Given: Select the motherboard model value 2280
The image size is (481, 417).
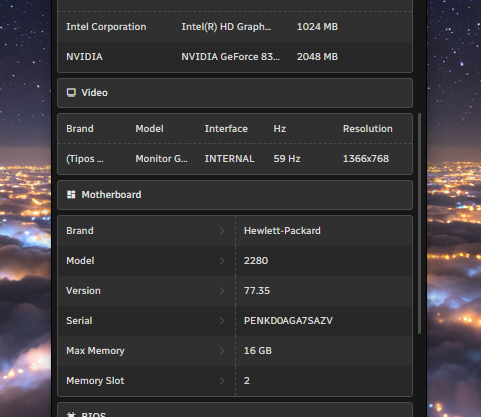Looking at the screenshot, I should (x=256, y=261).
